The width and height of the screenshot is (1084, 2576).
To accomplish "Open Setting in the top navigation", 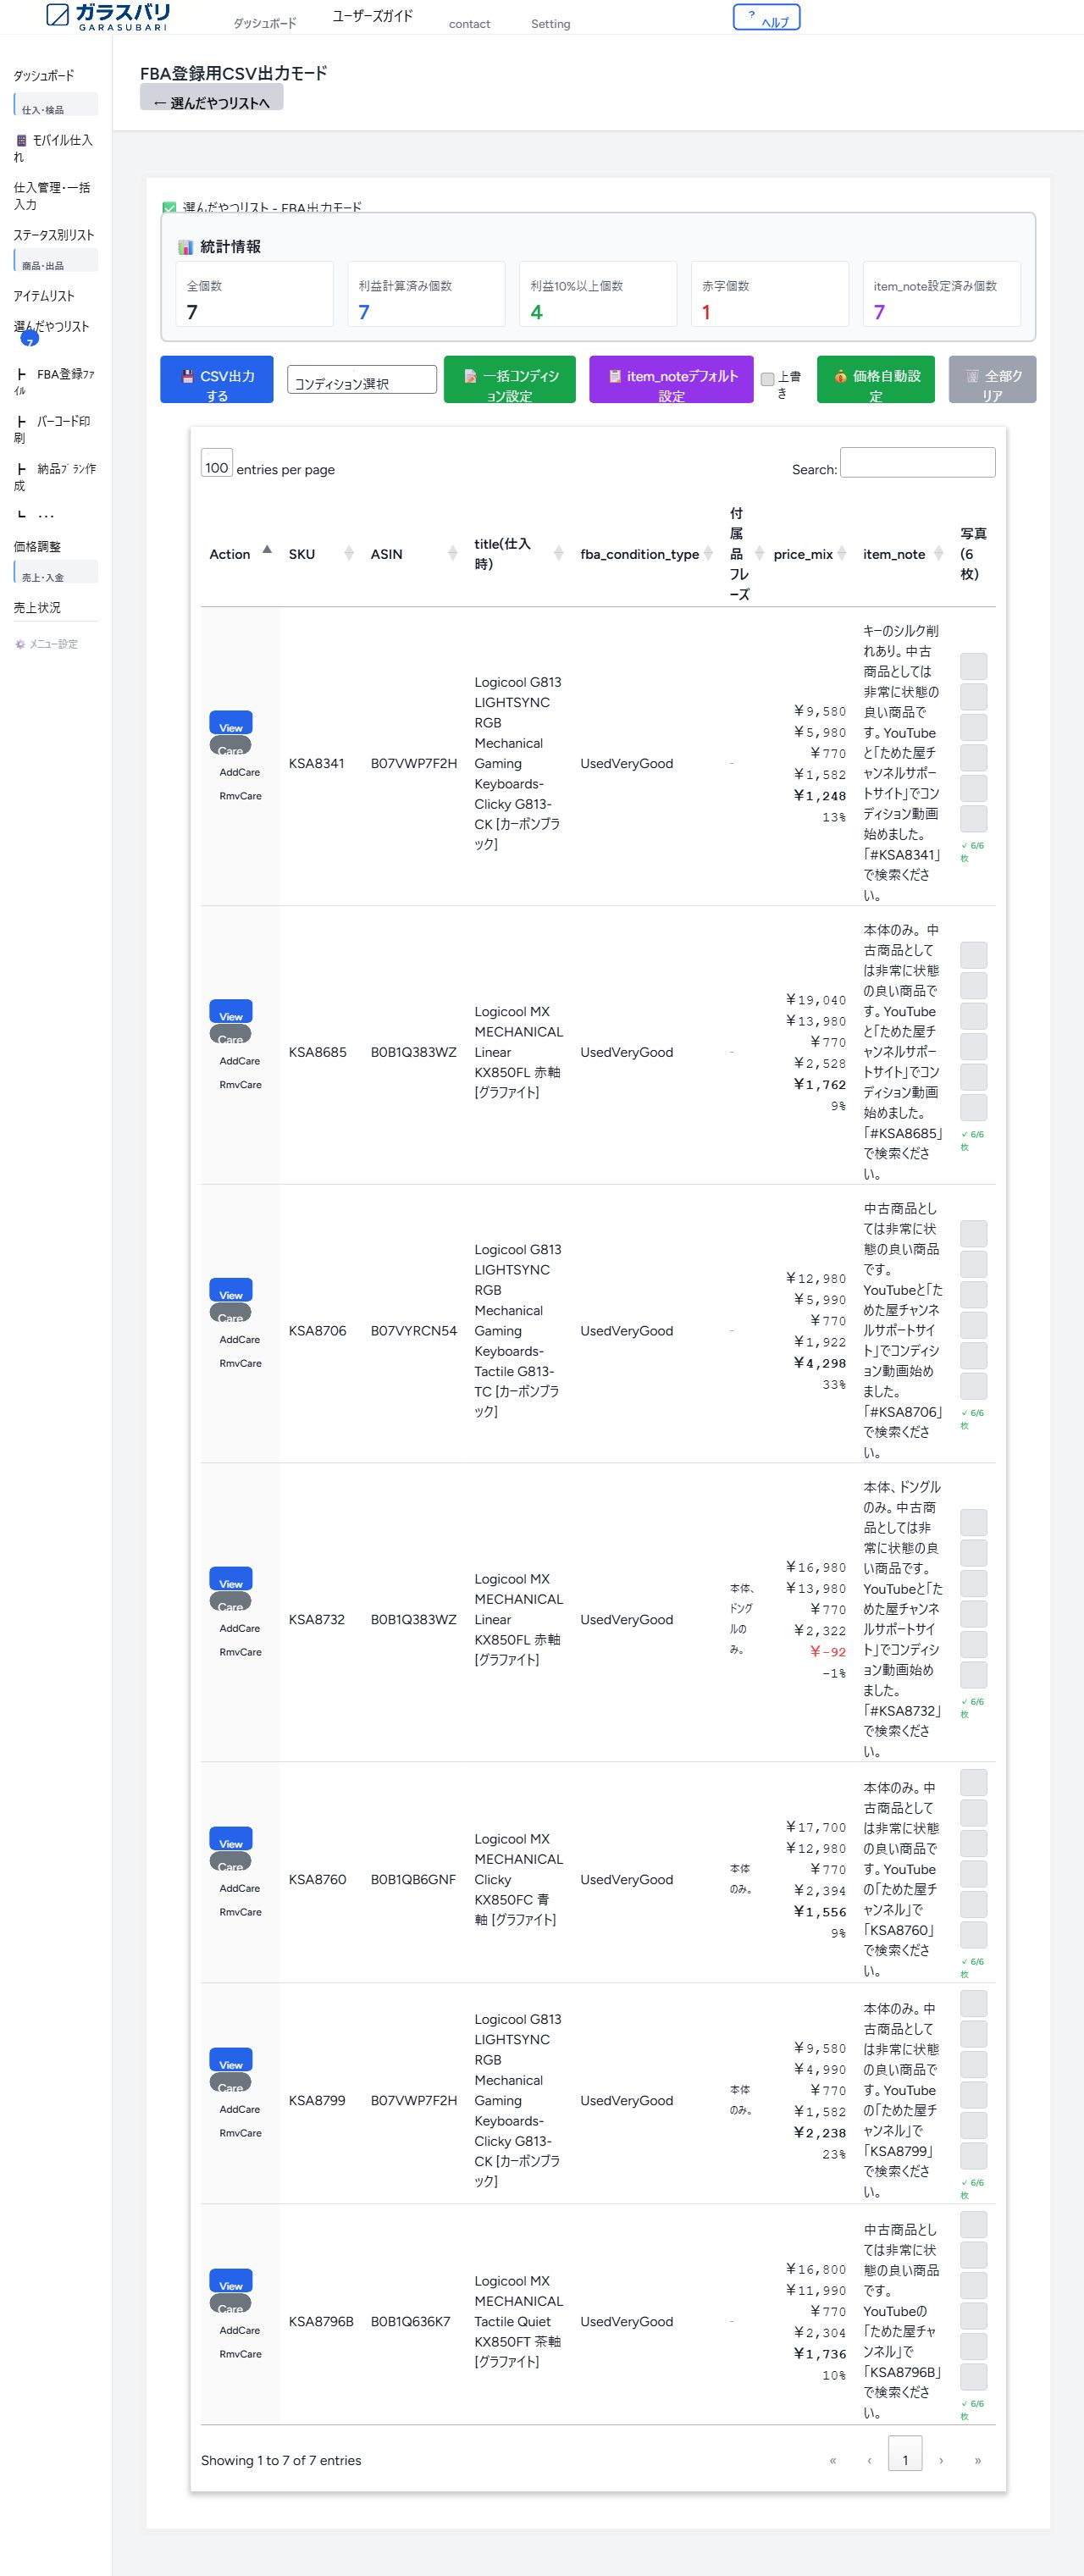I will [550, 24].
